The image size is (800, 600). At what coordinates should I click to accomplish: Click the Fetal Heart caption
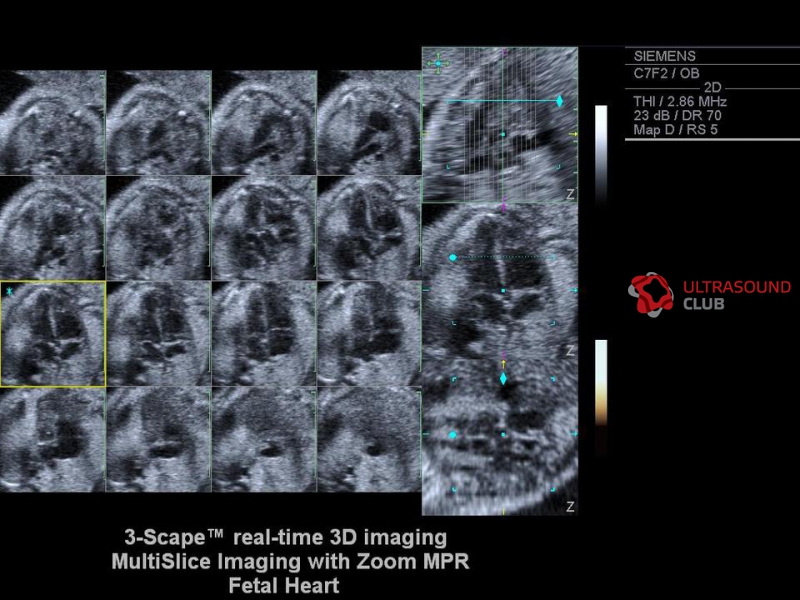click(284, 585)
